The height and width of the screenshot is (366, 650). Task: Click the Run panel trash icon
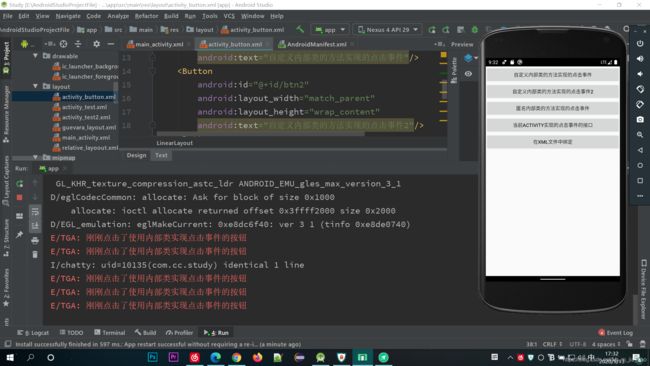(x=35, y=254)
